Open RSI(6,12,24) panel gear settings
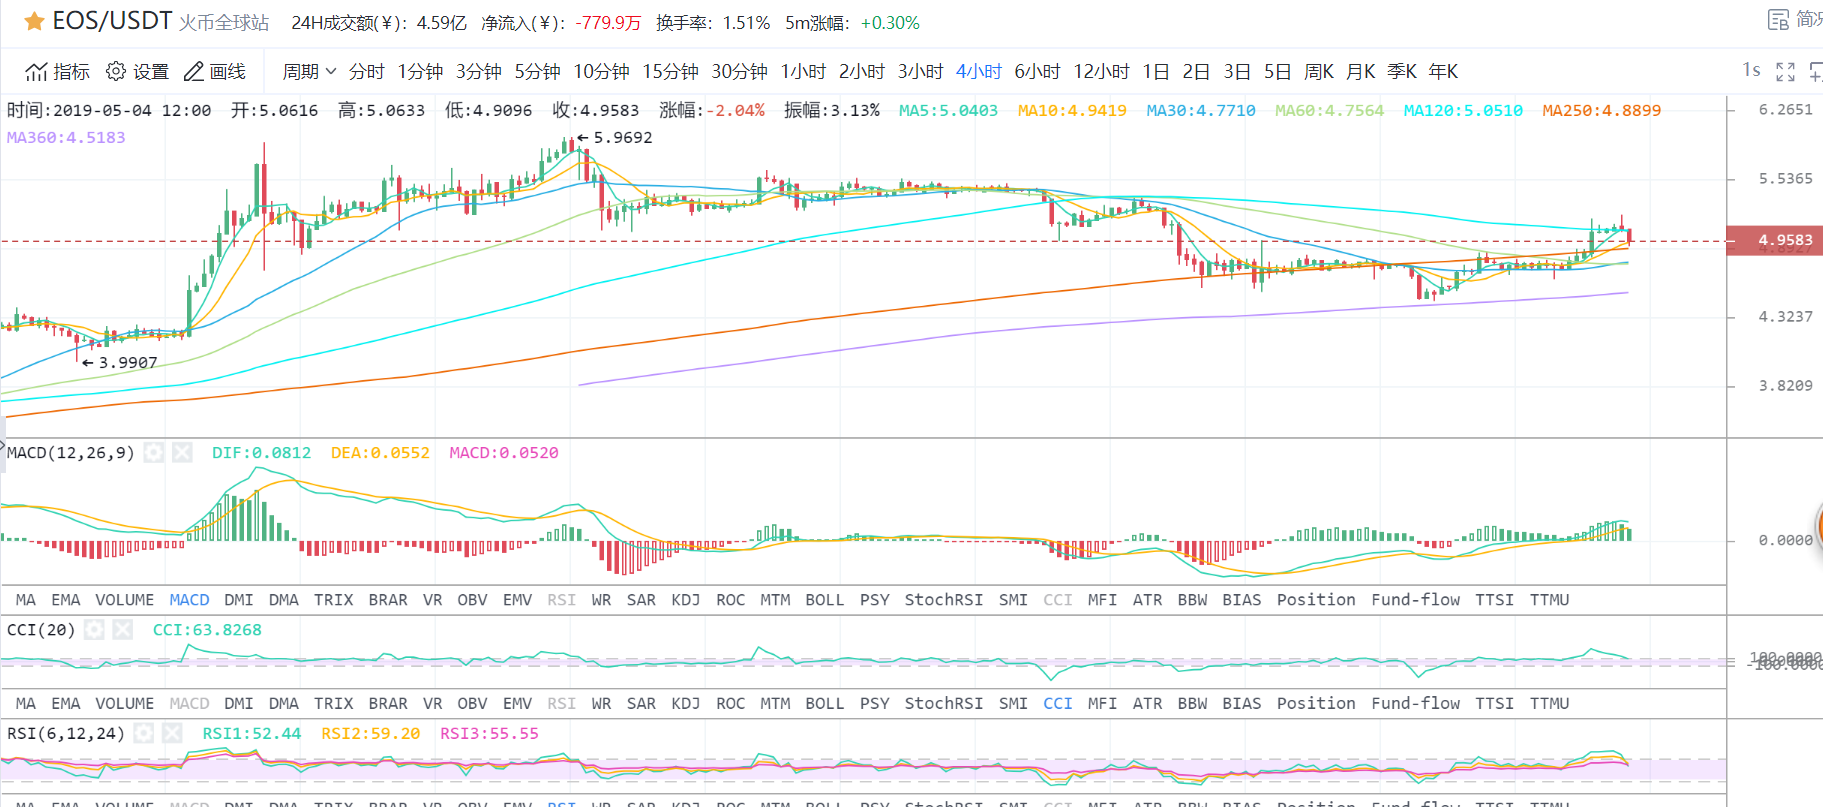The width and height of the screenshot is (1823, 807). click(x=144, y=734)
